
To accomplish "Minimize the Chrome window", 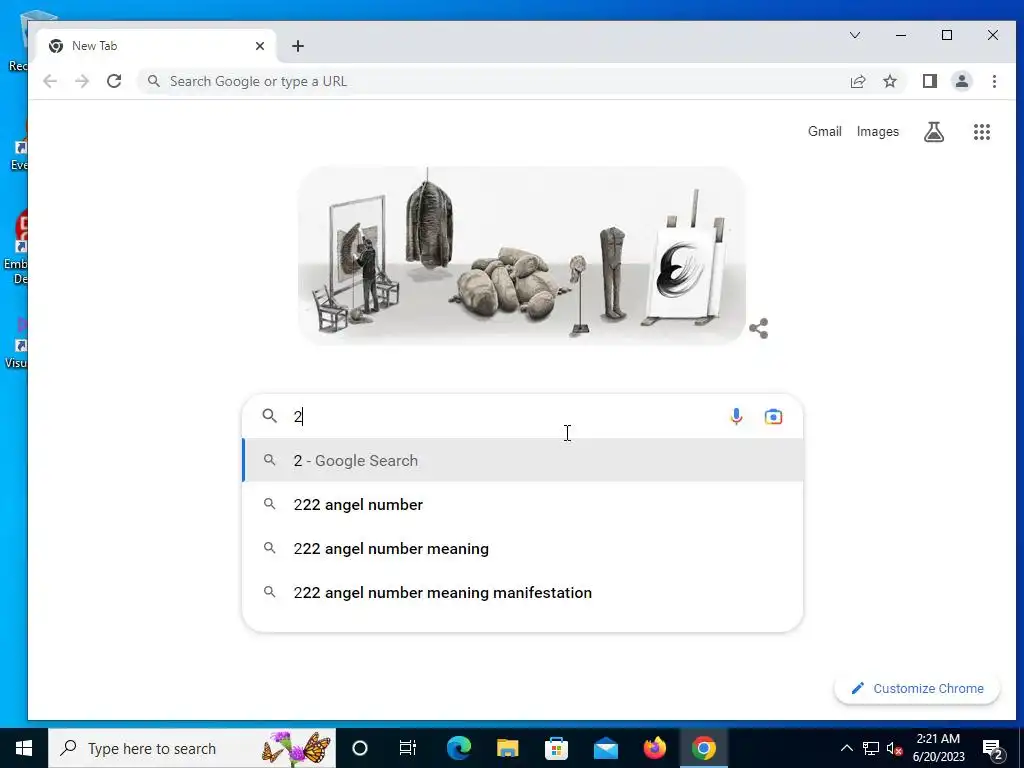I will pyautogui.click(x=901, y=35).
